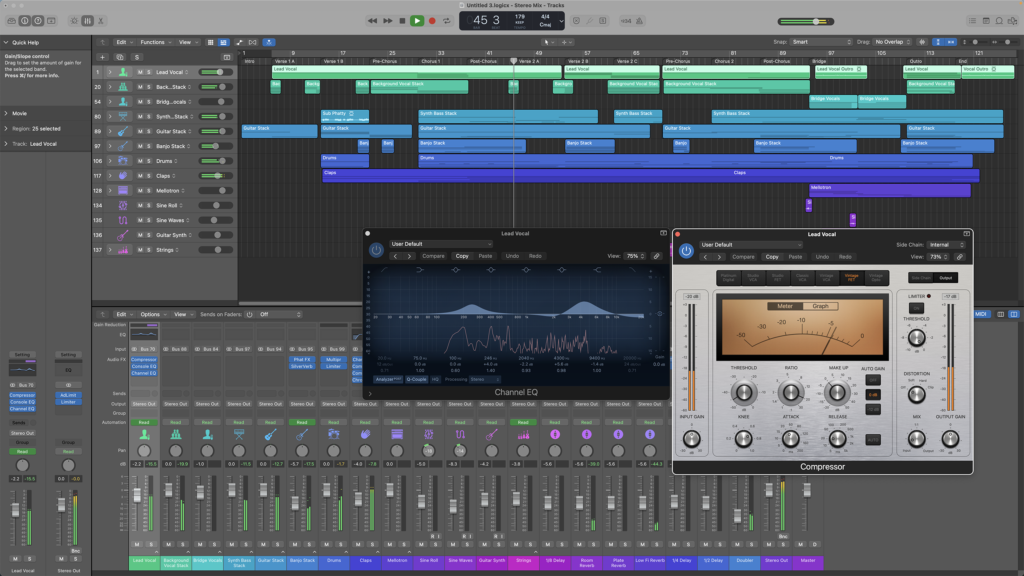Add a new track with the plus button

103,57
